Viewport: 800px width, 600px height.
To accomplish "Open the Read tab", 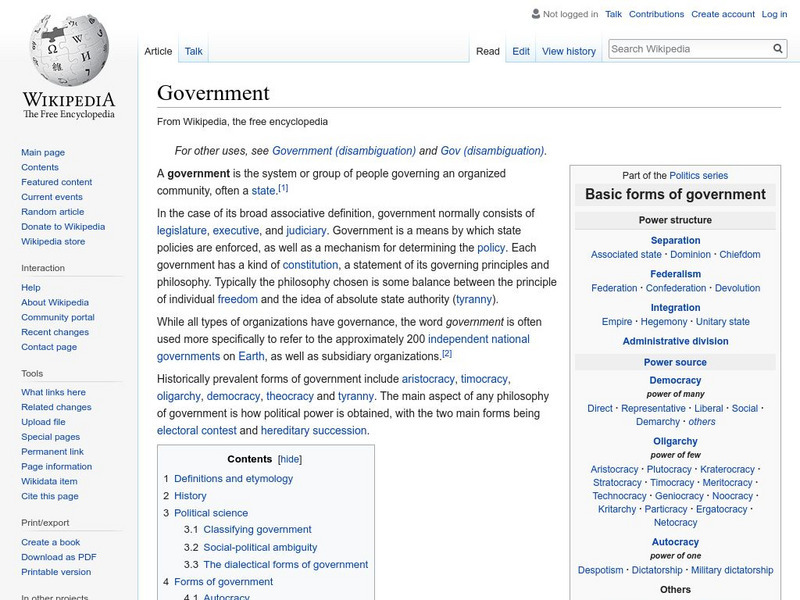I will pos(487,51).
